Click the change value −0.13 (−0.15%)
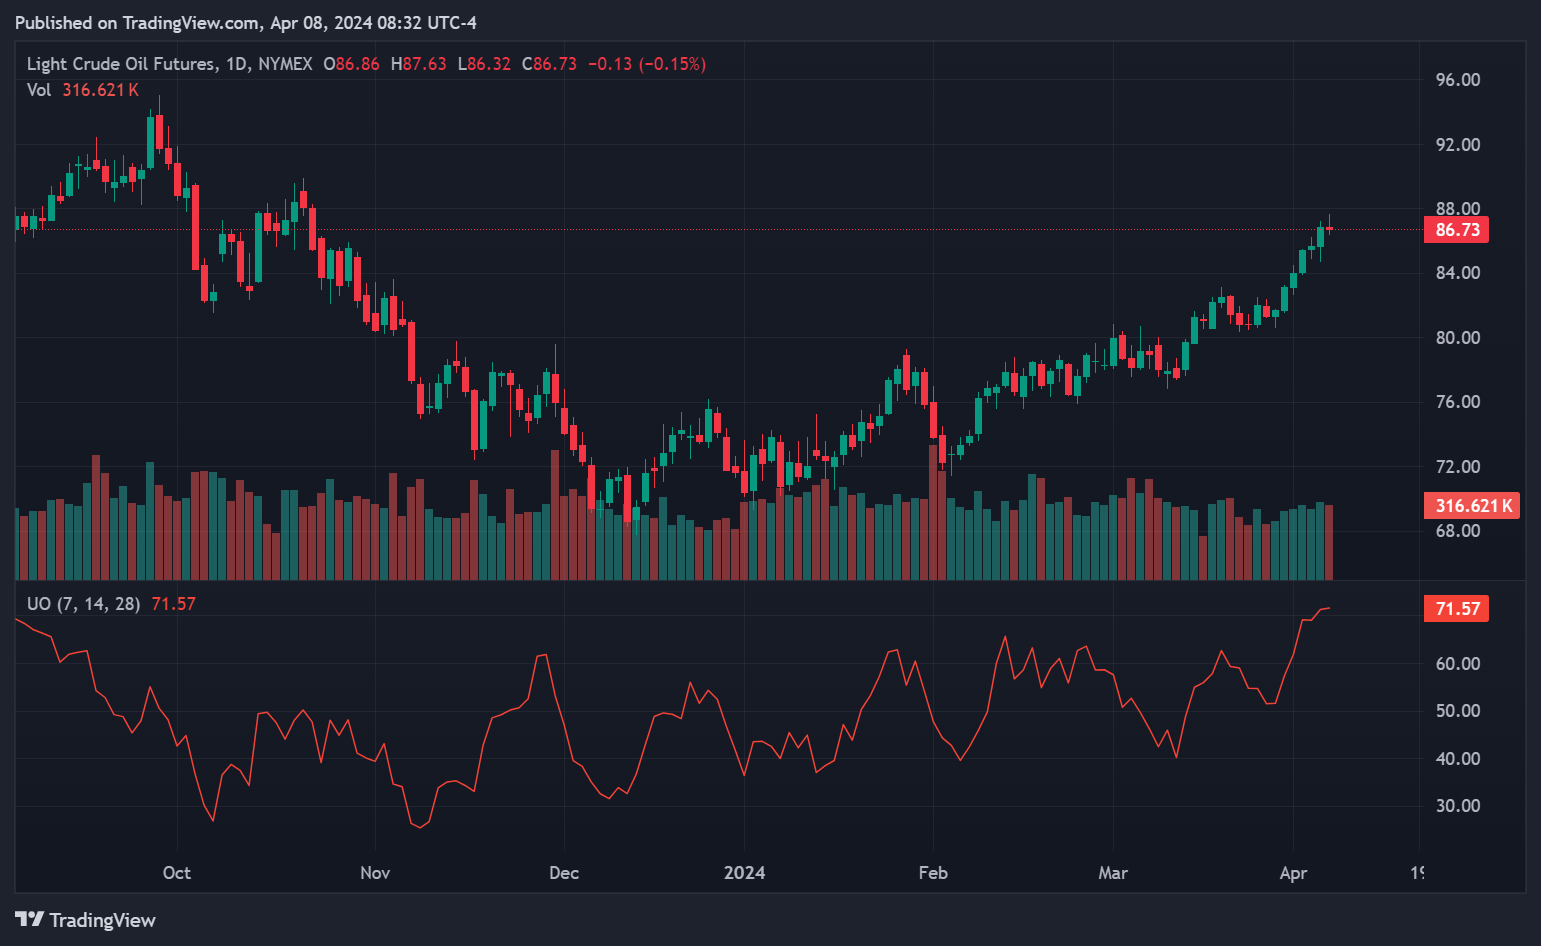The image size is (1541, 946). click(x=646, y=64)
